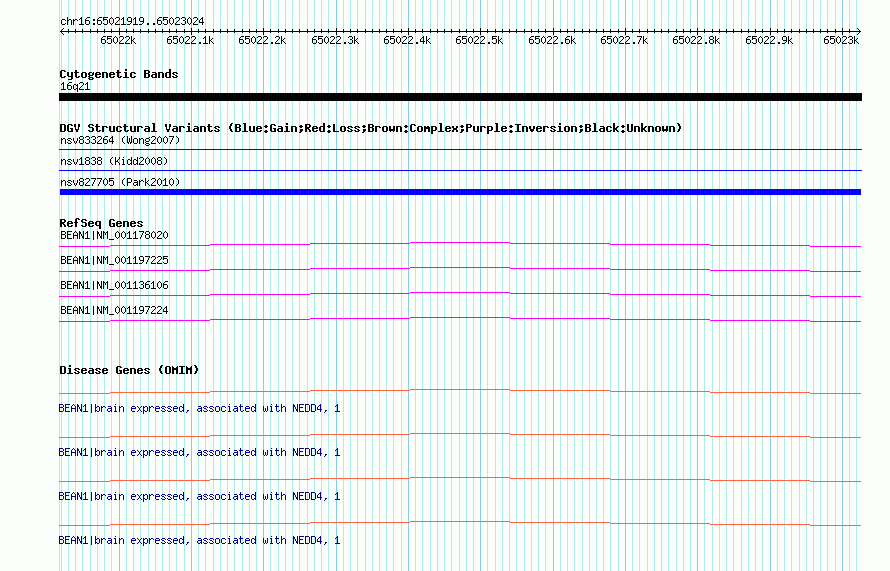The height and width of the screenshot is (571, 890).
Task: Click the black 16q21 cytogenetic band bar
Action: tap(460, 97)
